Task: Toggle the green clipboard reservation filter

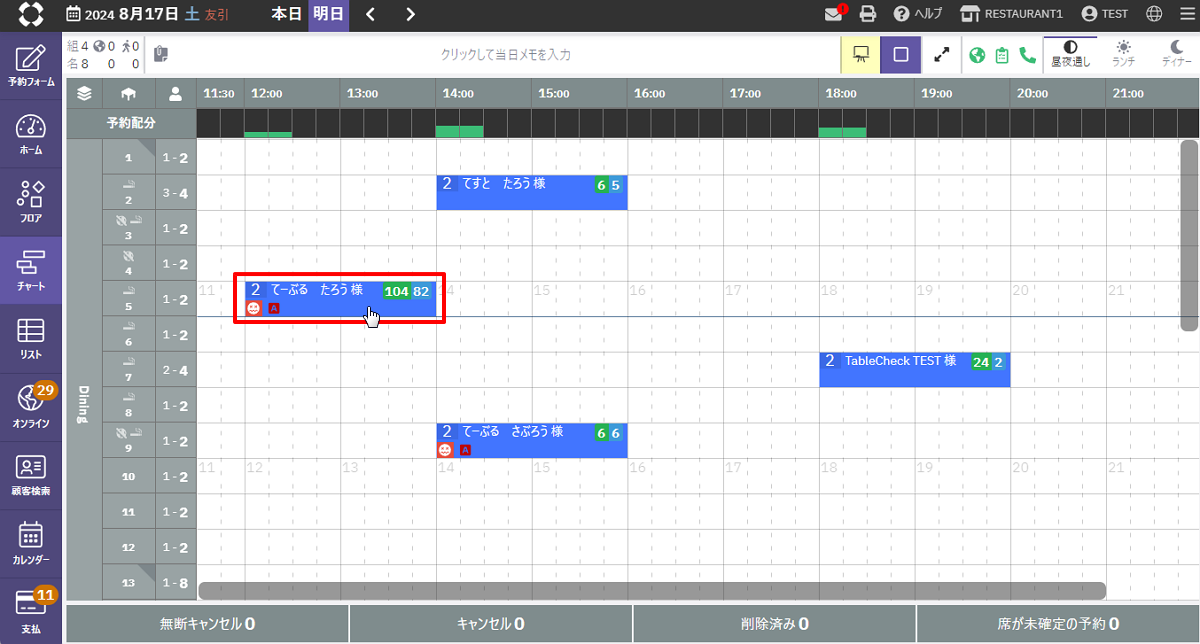Action: [1002, 55]
